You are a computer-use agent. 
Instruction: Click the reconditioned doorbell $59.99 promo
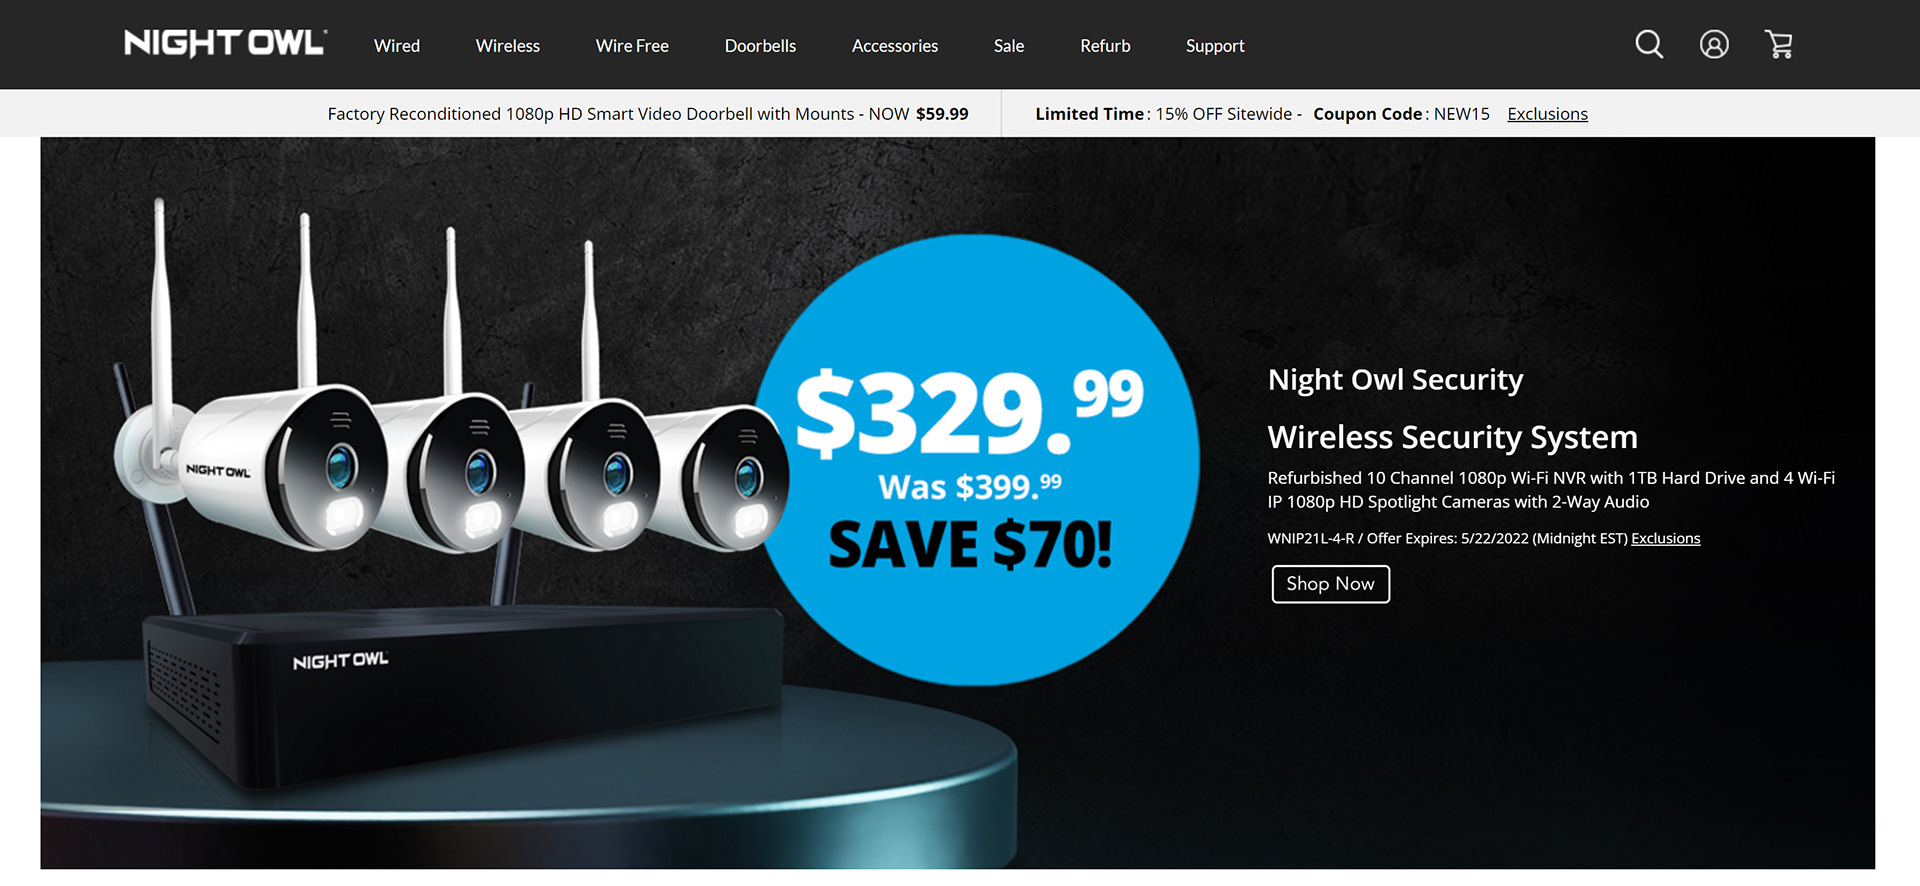(x=648, y=114)
